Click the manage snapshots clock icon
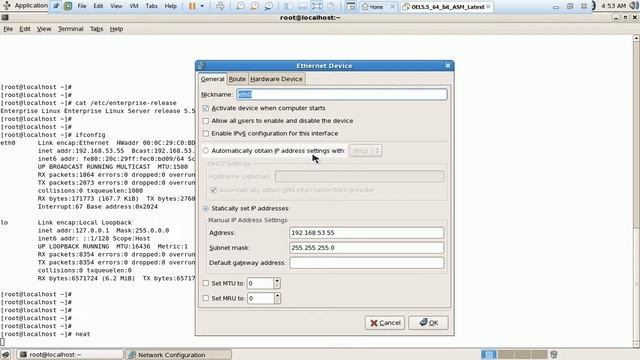The height and width of the screenshot is (360, 640). point(269,6)
